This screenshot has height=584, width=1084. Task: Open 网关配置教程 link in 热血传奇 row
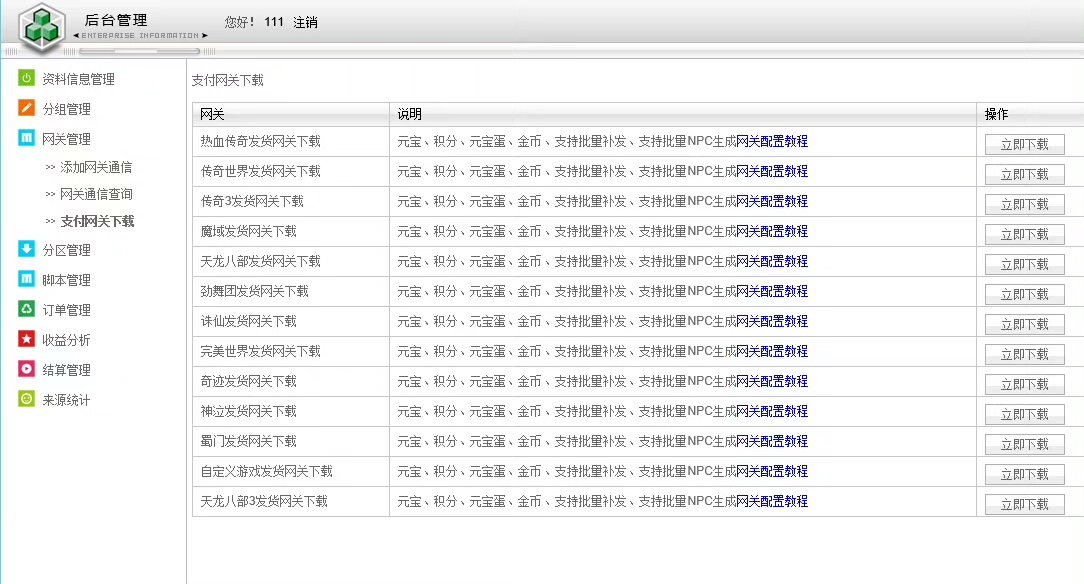772,141
